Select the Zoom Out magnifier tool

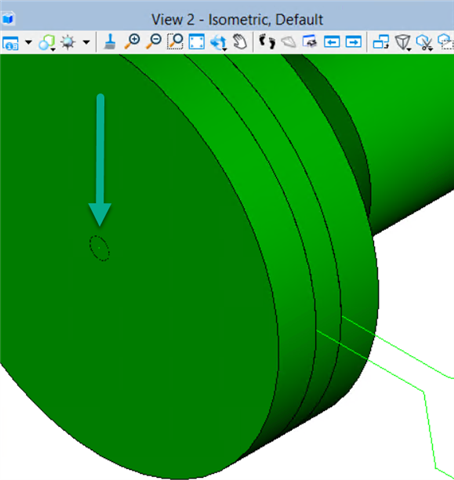[x=154, y=42]
